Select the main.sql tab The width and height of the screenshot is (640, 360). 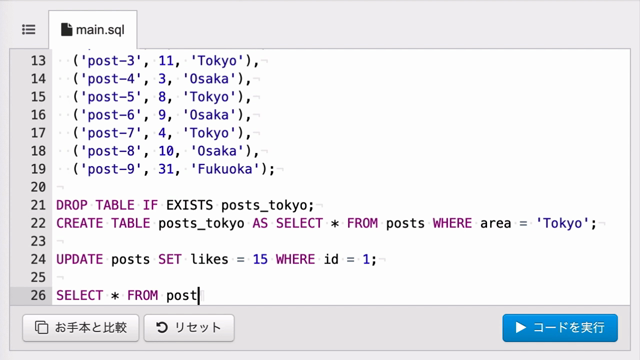93,30
